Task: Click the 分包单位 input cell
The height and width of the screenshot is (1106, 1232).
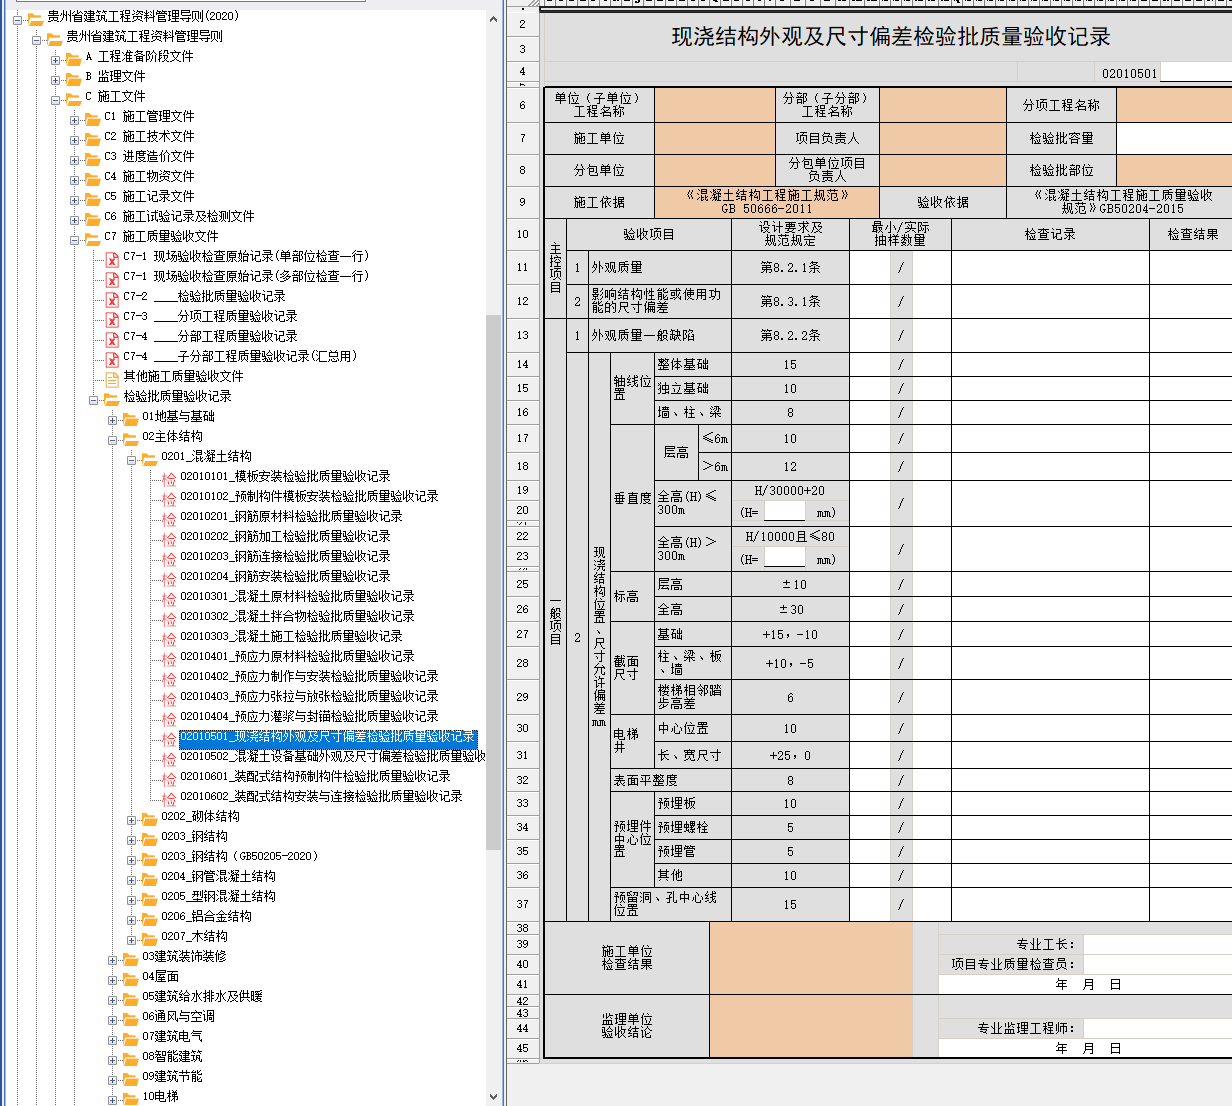Action: tap(714, 170)
